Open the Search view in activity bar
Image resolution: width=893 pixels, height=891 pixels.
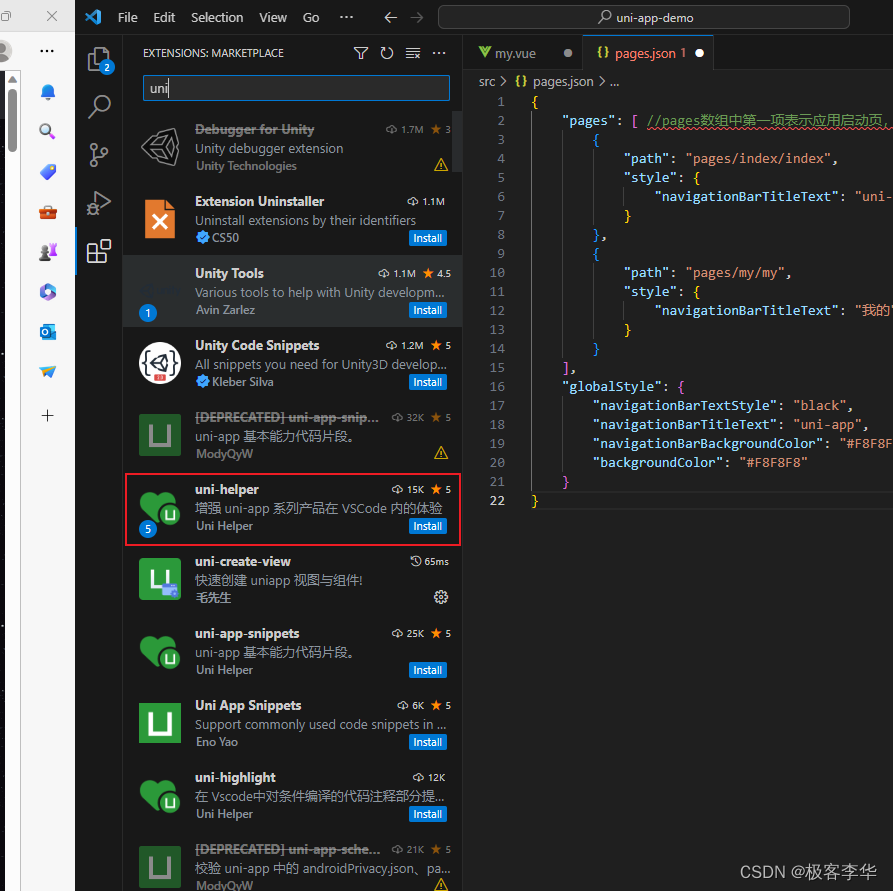click(x=99, y=106)
